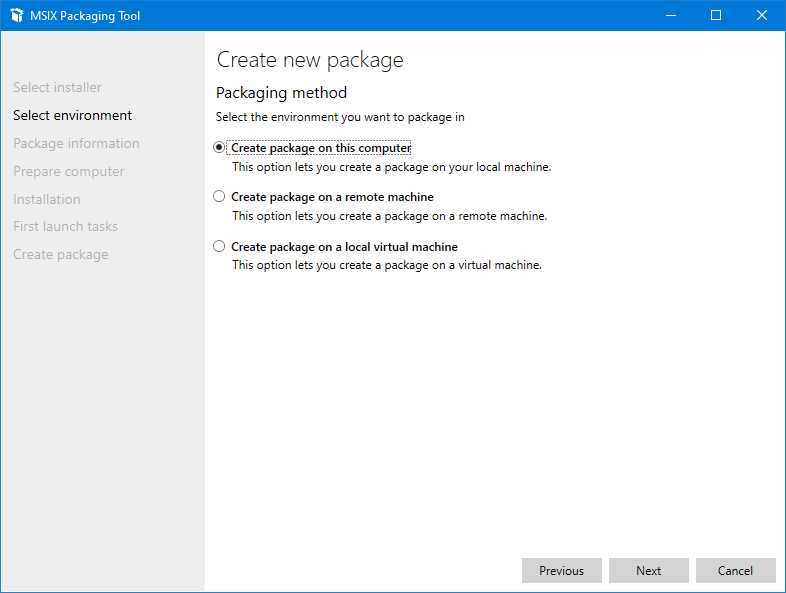The width and height of the screenshot is (786, 593).
Task: Click the Previous button
Action: tap(561, 570)
